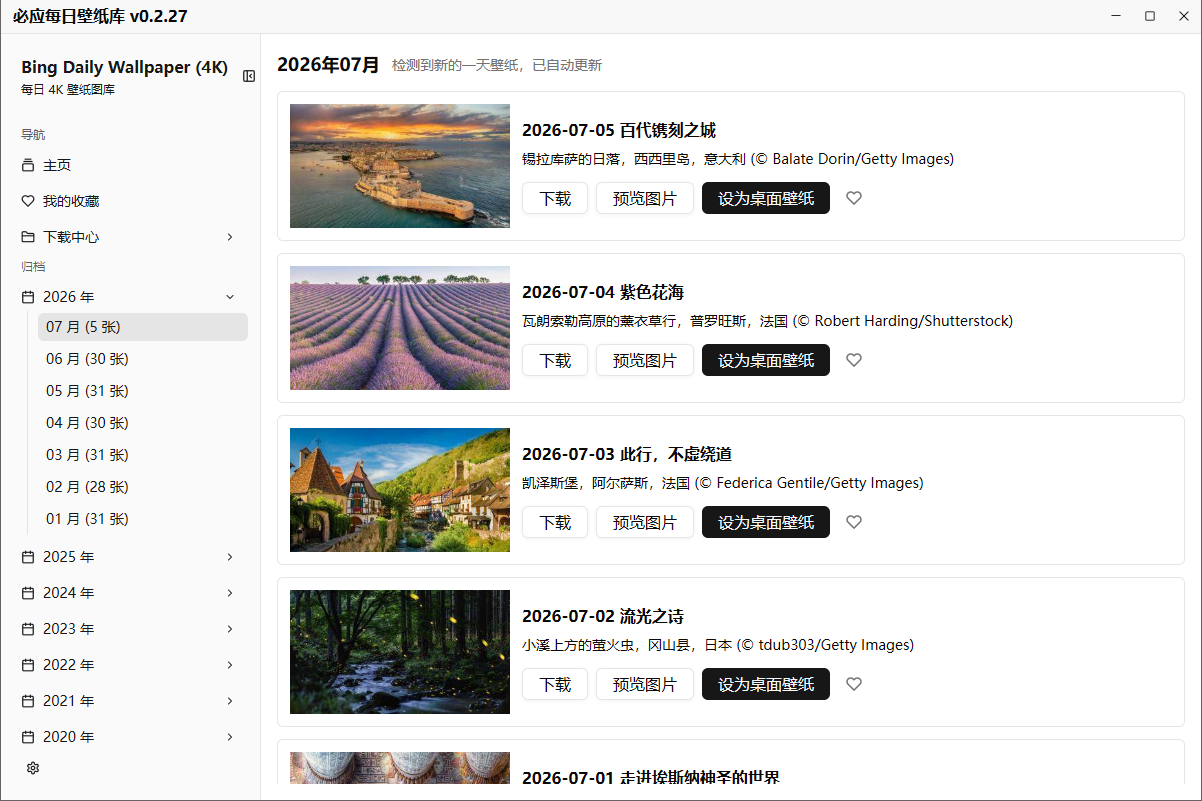Preview image for 紫色花海
This screenshot has height=801, width=1202.
[645, 360]
